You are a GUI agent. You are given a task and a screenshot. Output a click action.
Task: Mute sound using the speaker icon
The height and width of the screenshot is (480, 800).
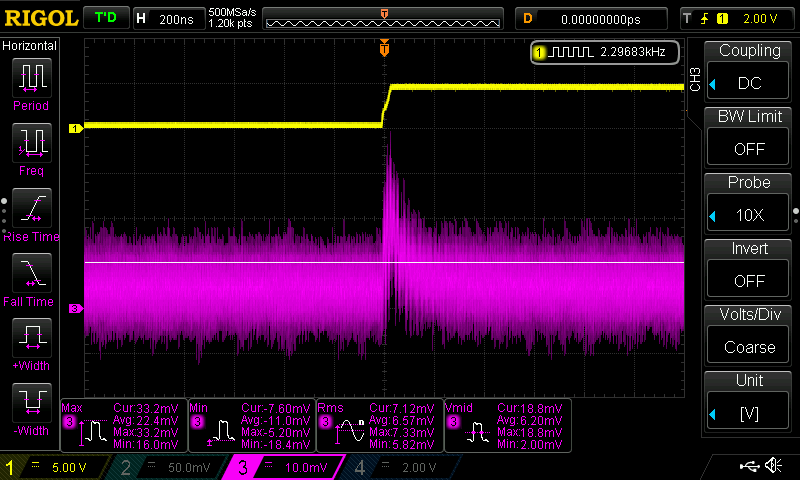click(x=773, y=466)
